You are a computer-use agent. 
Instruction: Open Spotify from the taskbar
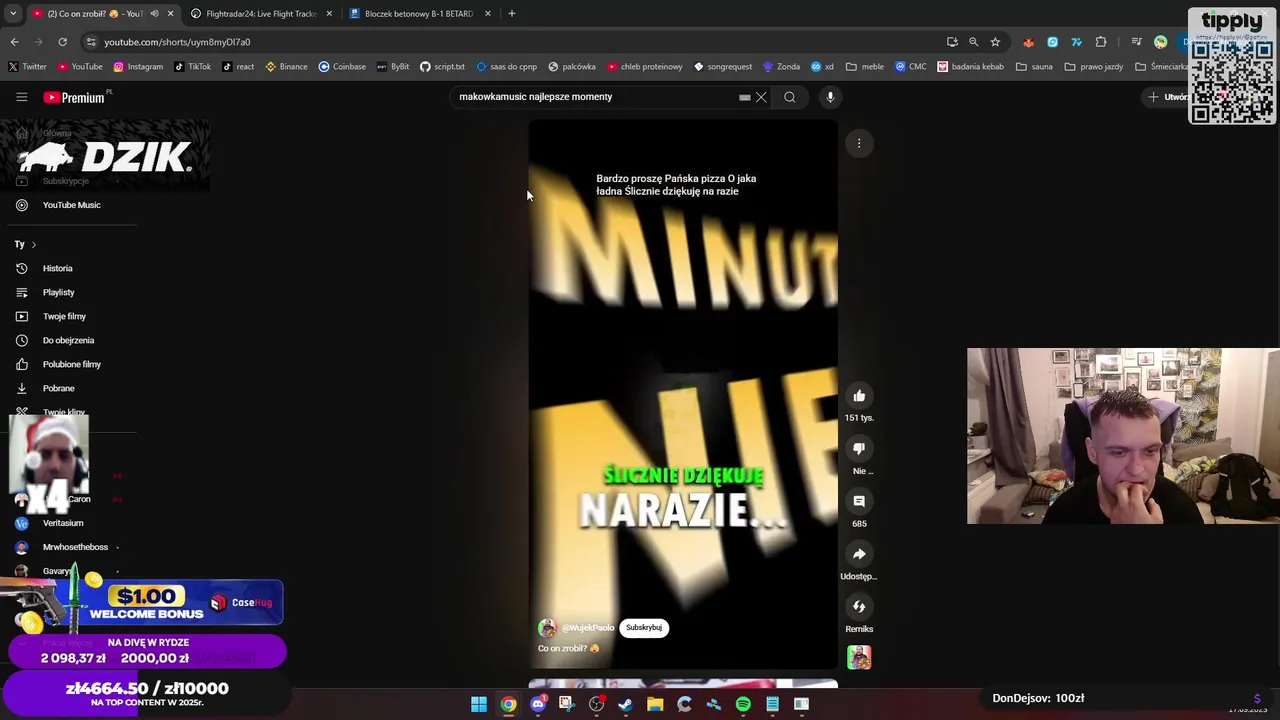743,704
